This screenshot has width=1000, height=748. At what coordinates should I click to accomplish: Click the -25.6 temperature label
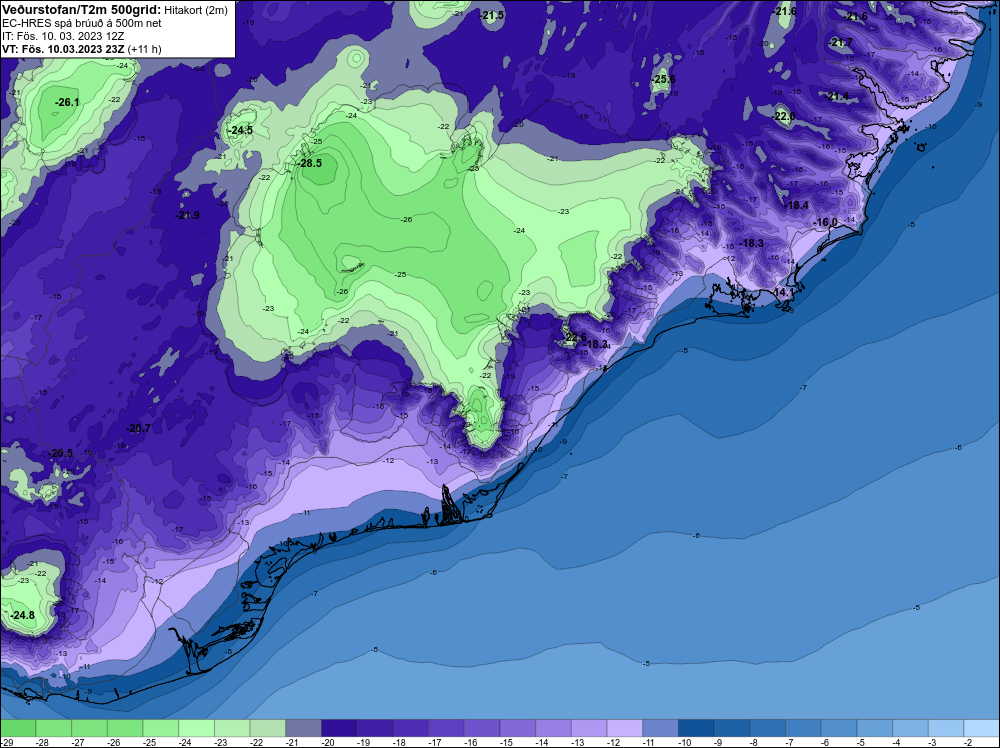tap(663, 80)
